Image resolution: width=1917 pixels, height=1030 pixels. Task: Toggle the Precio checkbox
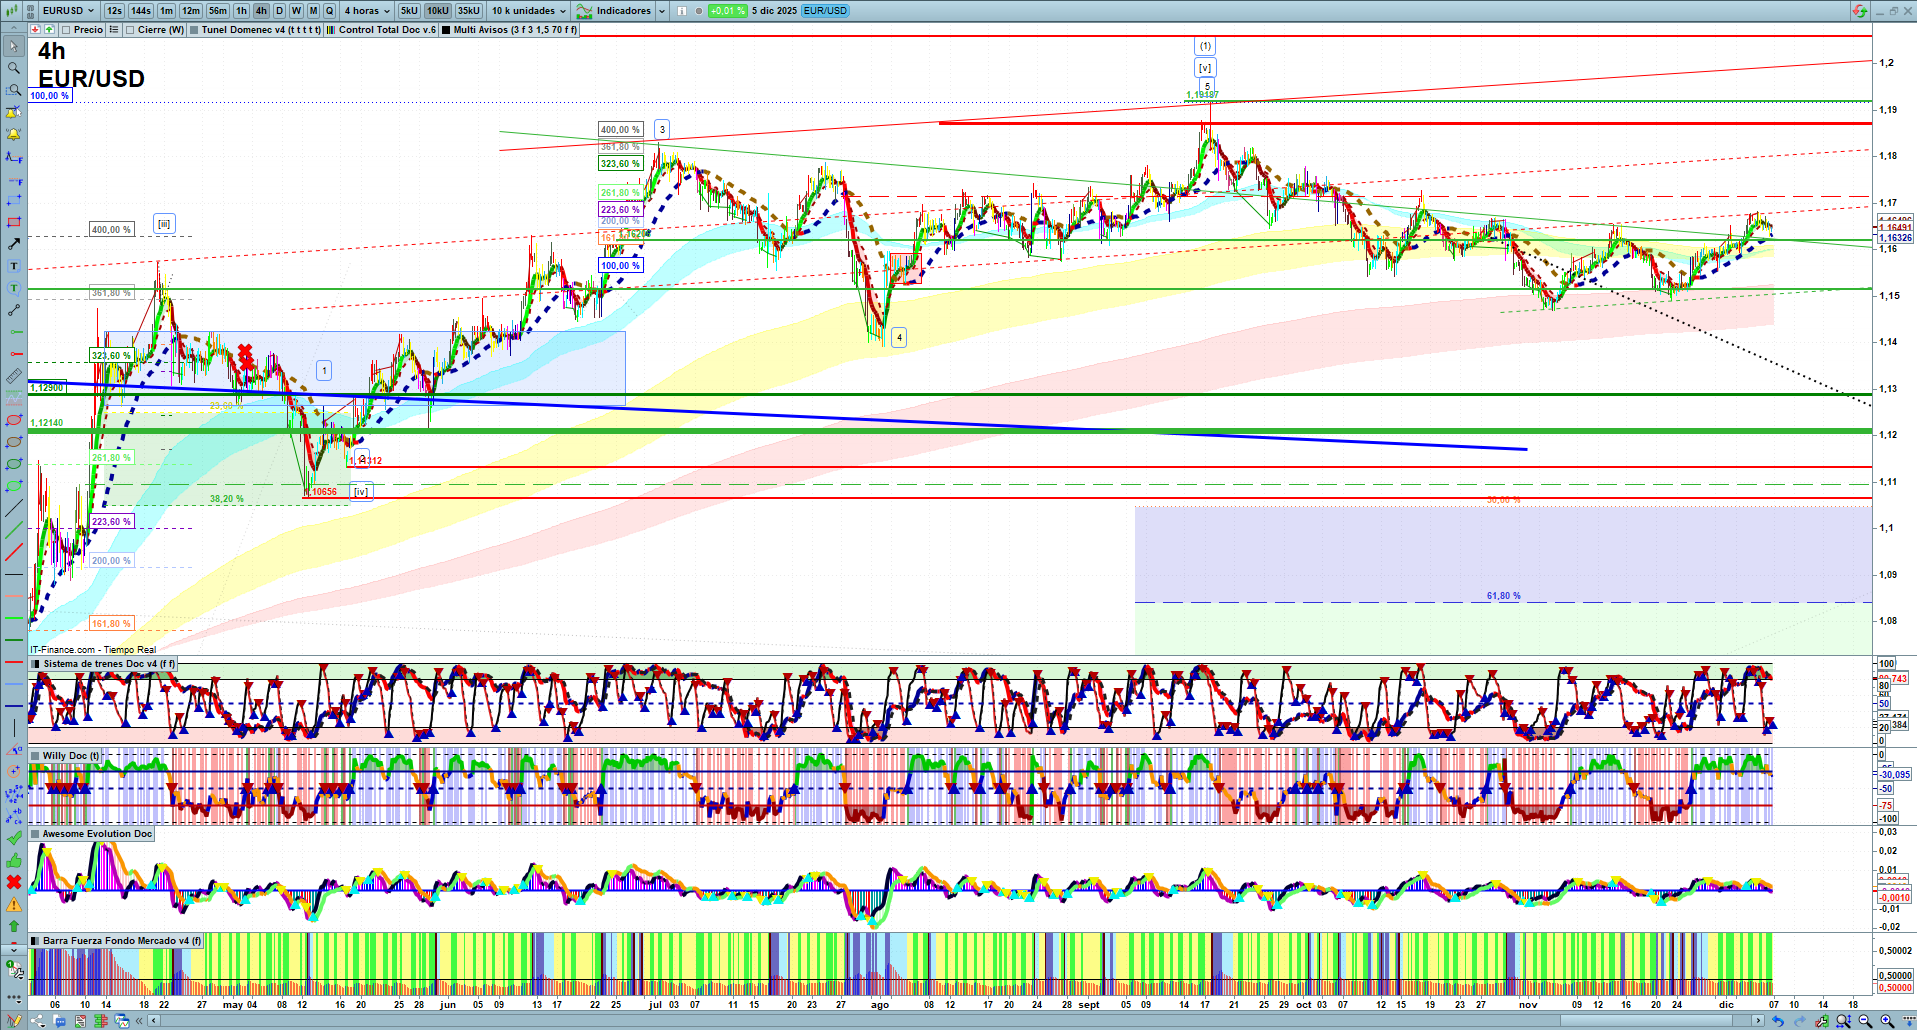click(x=67, y=30)
